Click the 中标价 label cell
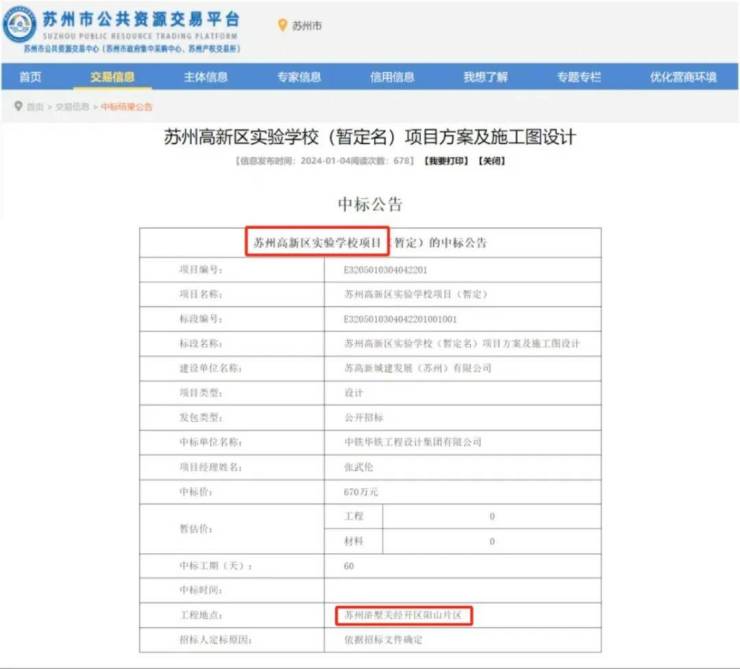 pos(232,492)
